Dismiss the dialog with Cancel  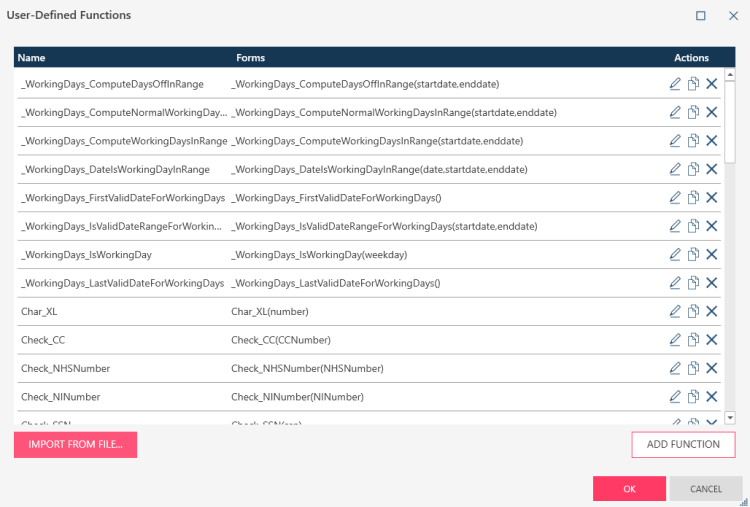coord(706,489)
